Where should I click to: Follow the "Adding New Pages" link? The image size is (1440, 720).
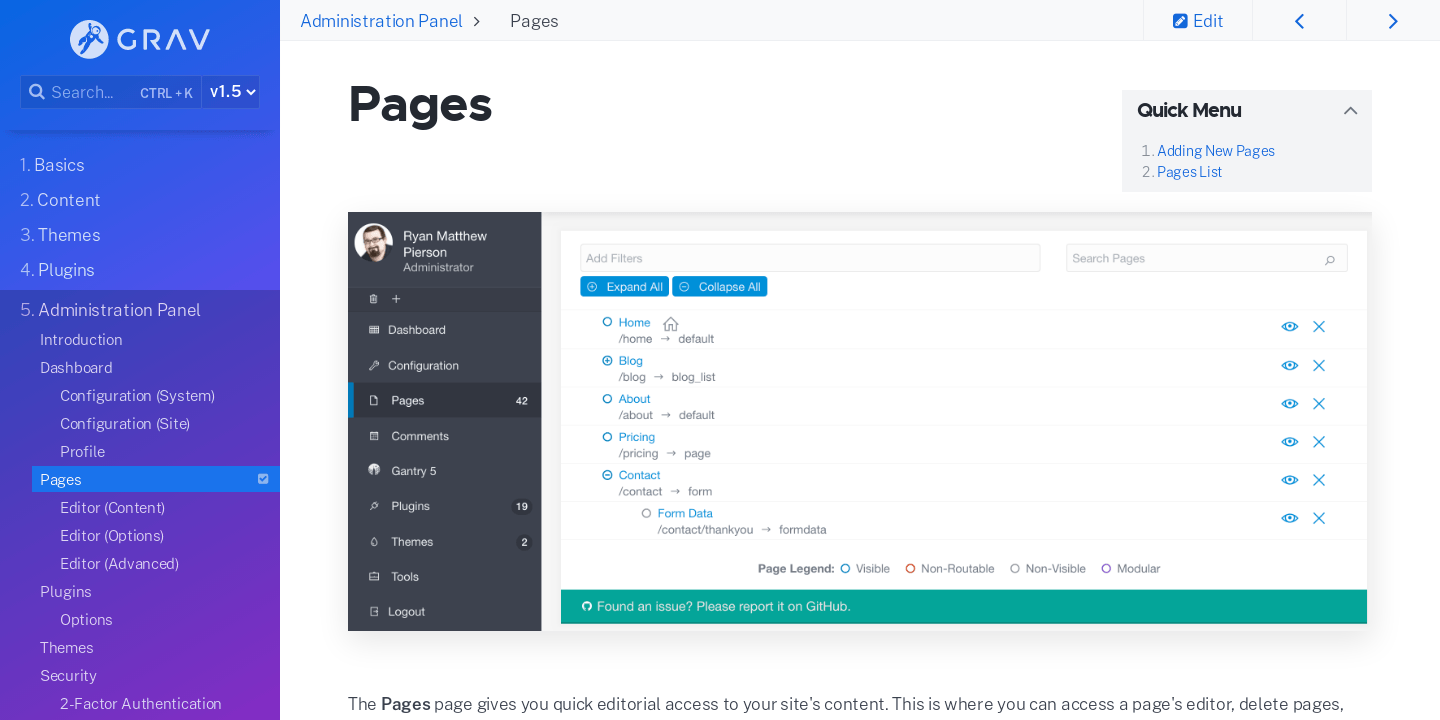point(1215,150)
